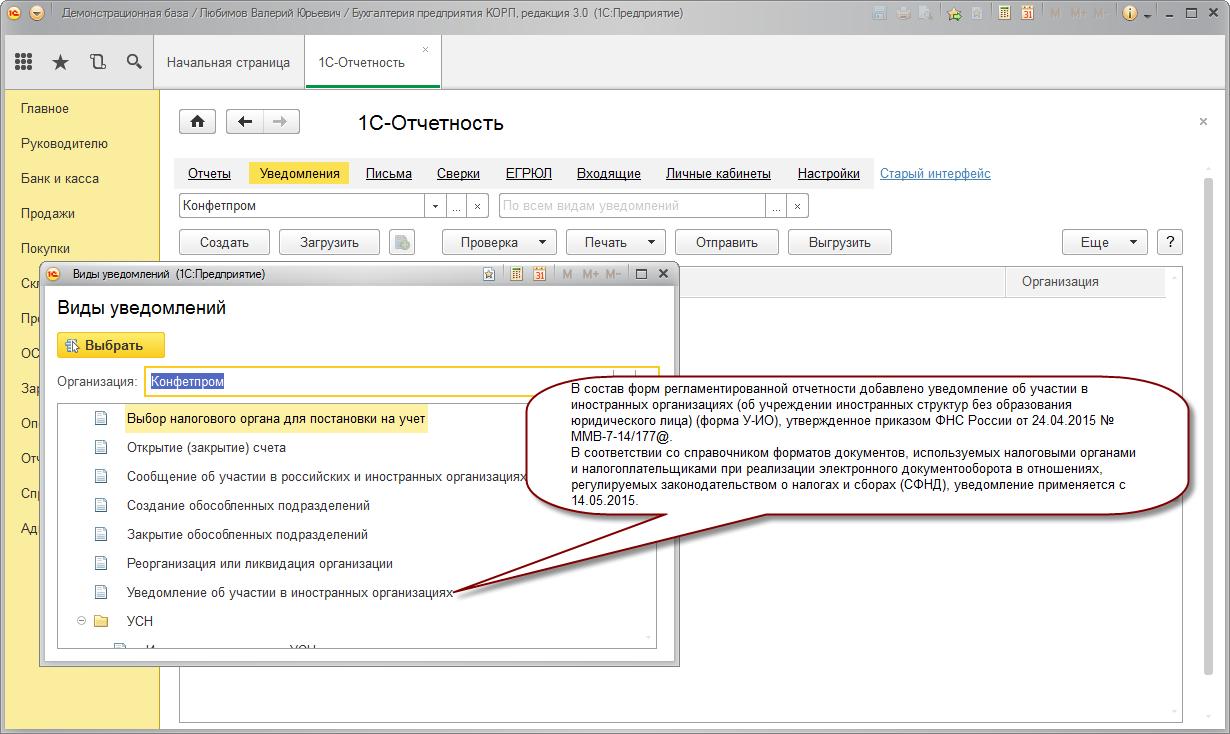Go back with the left arrow
This screenshot has height=734, width=1230.
click(245, 122)
